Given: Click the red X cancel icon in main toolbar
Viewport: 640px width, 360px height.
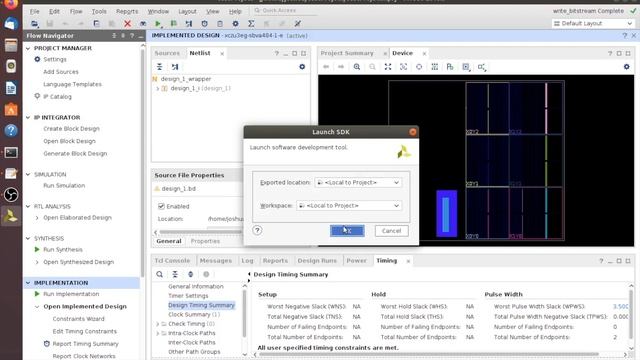Looking at the screenshot, I should (127, 24).
